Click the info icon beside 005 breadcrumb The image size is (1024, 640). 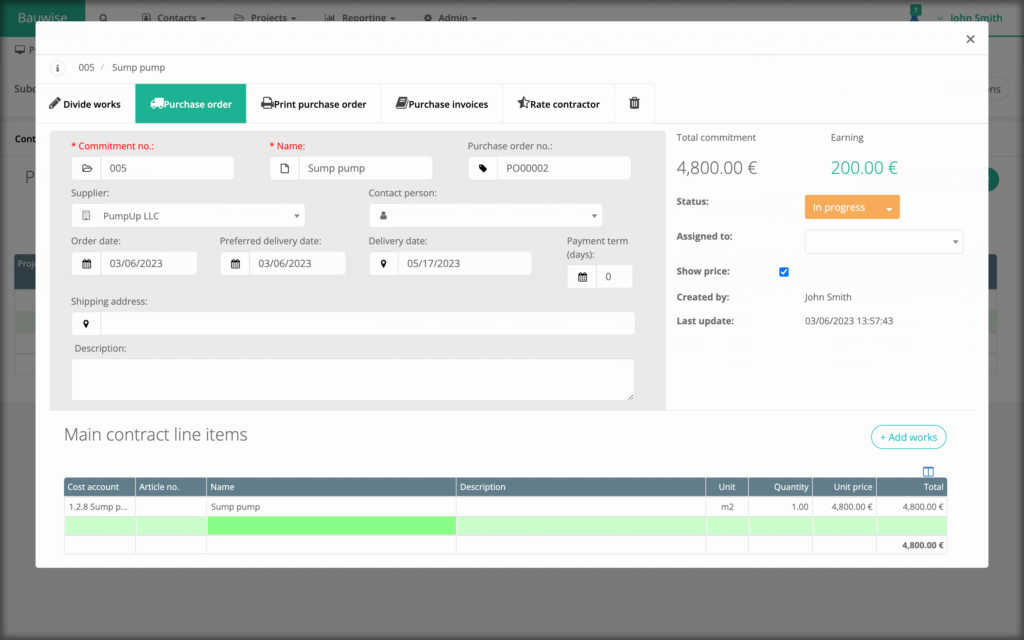tap(57, 68)
